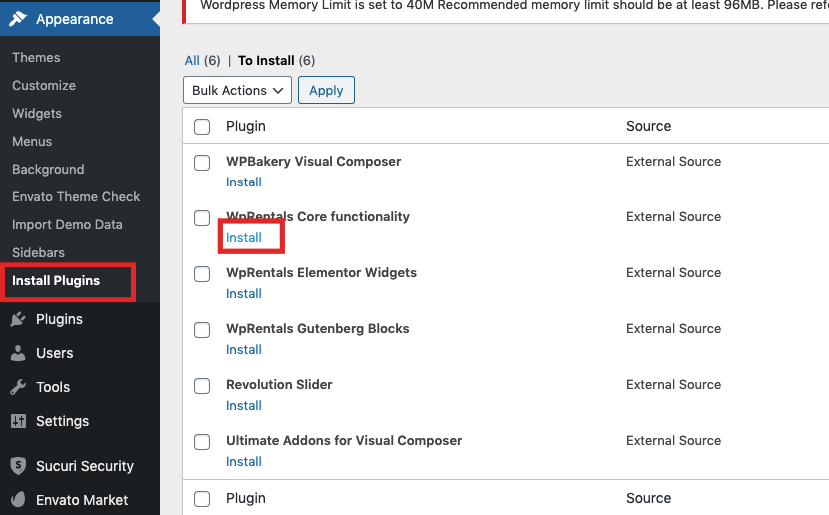The width and height of the screenshot is (829, 515).
Task: Install WPBakery Visual Composer
Action: point(244,182)
